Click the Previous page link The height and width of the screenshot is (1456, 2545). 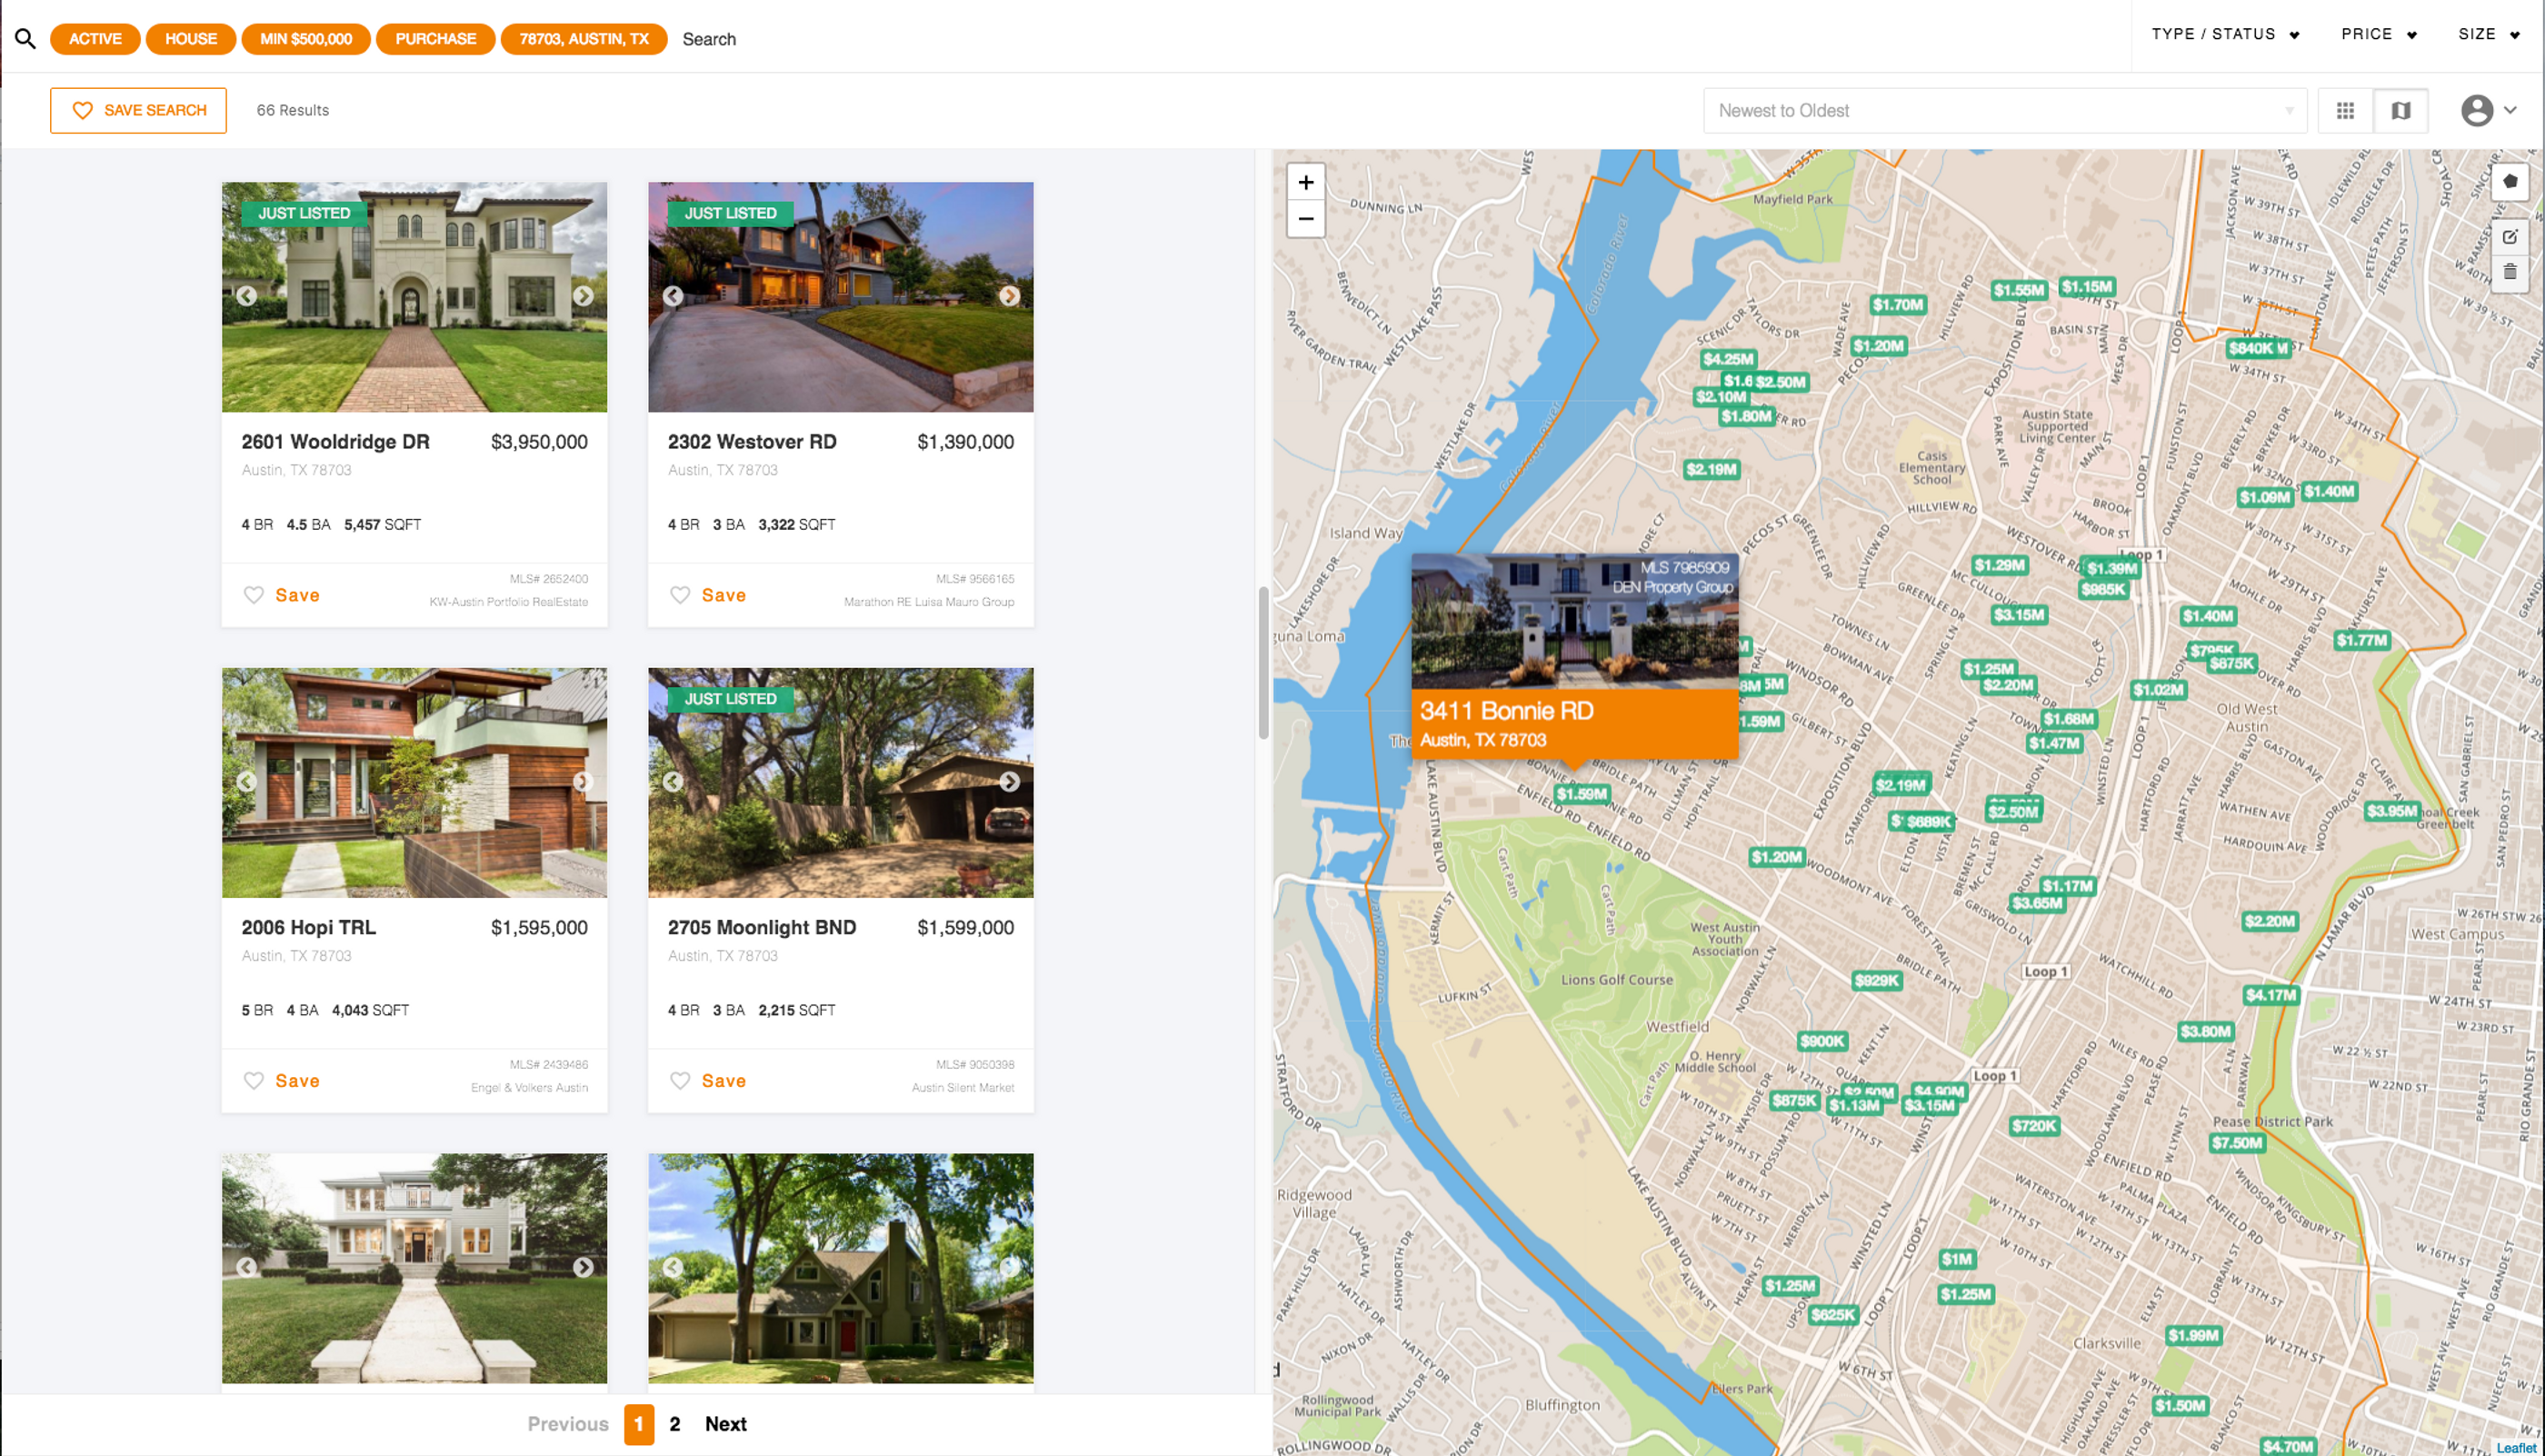pyautogui.click(x=568, y=1424)
